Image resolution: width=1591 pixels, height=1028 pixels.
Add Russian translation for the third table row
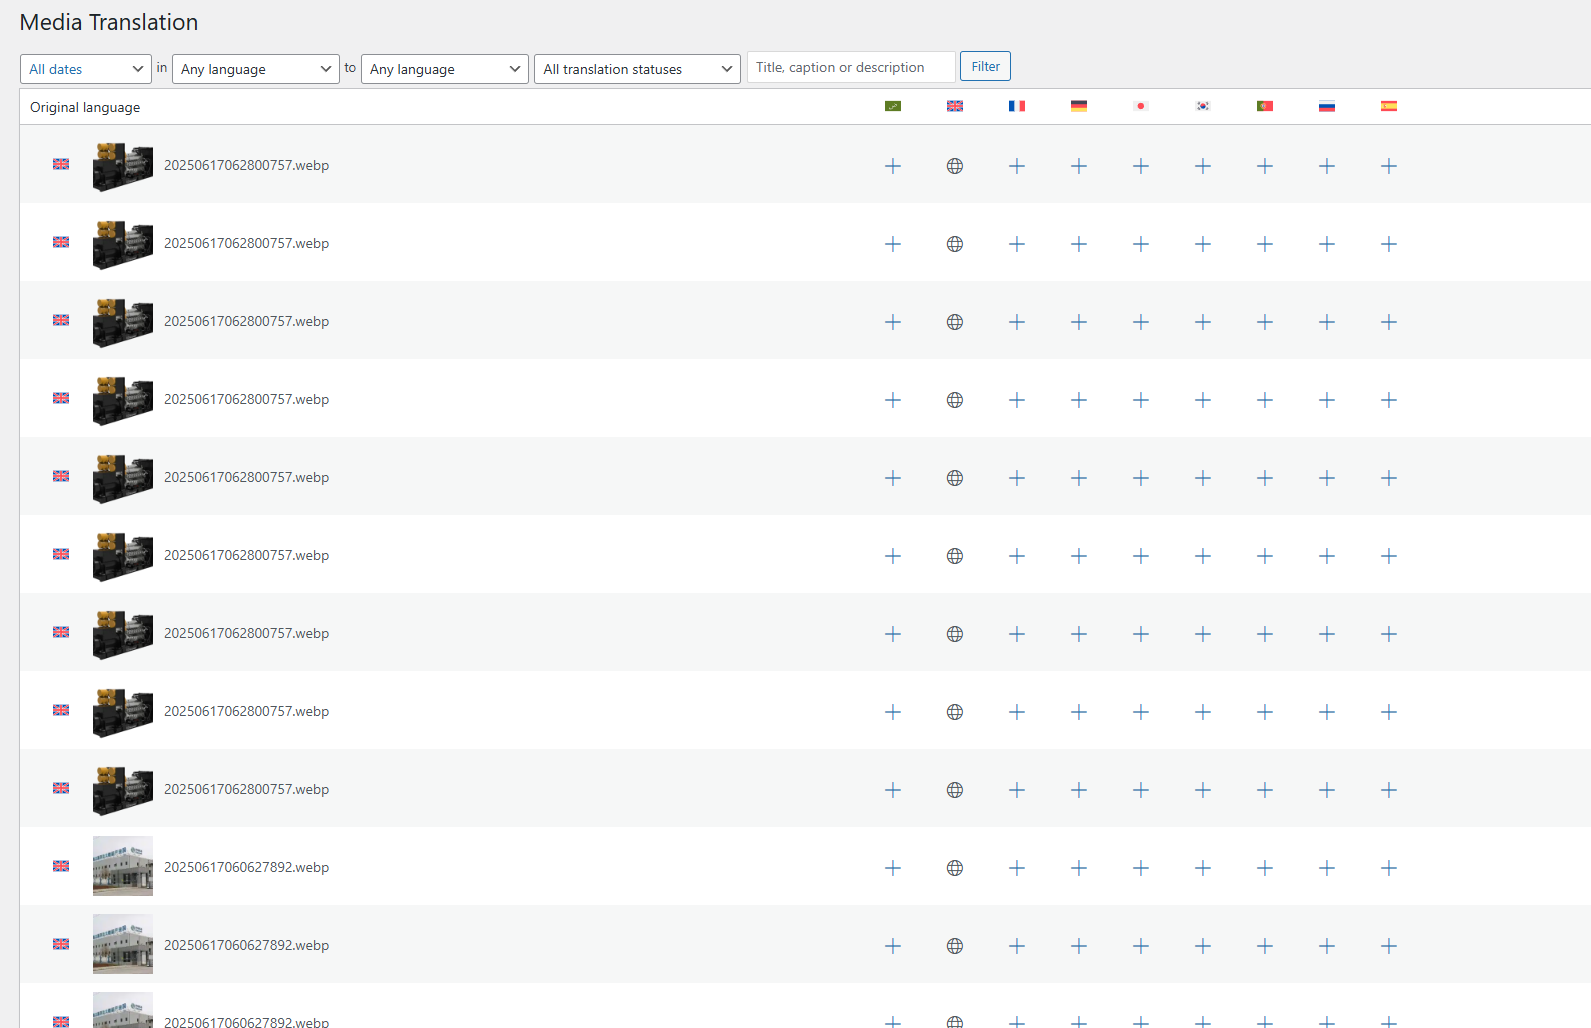(1327, 322)
